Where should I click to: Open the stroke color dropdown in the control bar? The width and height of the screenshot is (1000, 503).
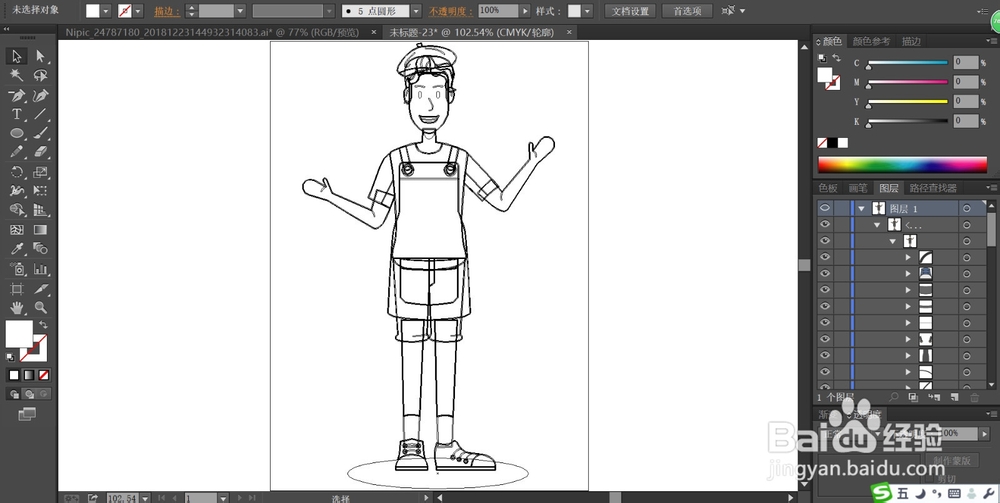[138, 11]
